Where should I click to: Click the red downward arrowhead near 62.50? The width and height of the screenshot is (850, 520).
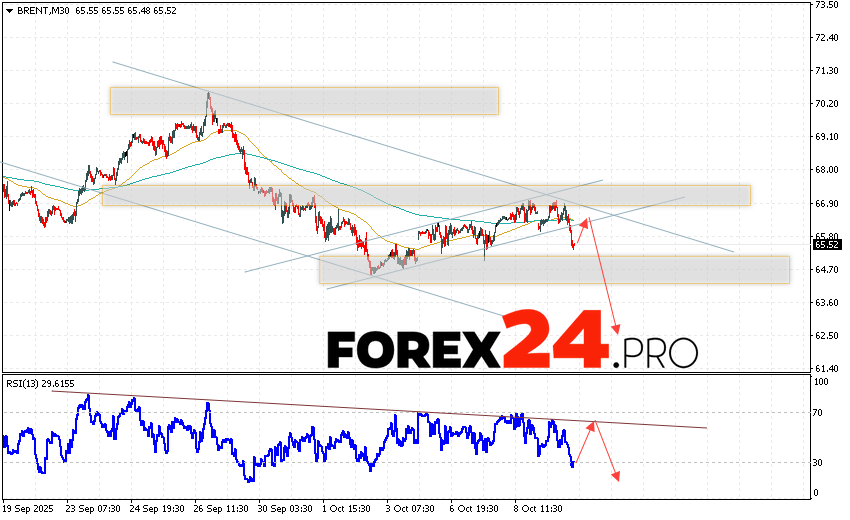[617, 330]
